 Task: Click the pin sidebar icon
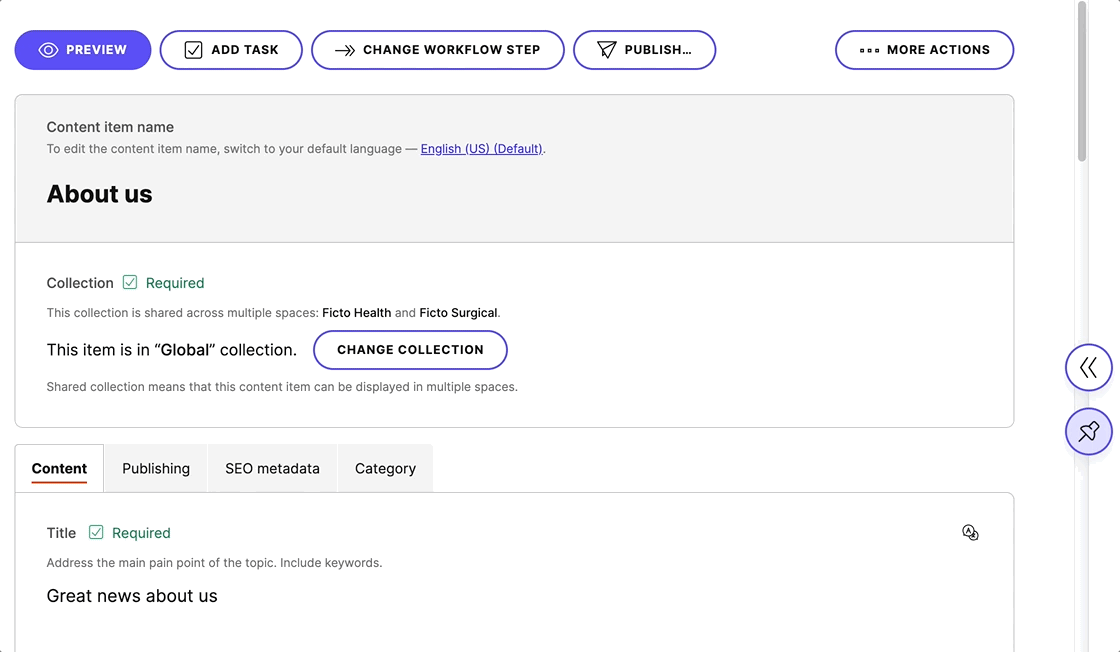[1088, 432]
